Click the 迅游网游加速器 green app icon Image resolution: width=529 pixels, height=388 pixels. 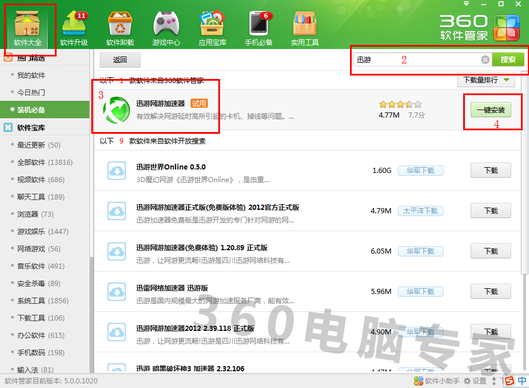coord(117,110)
